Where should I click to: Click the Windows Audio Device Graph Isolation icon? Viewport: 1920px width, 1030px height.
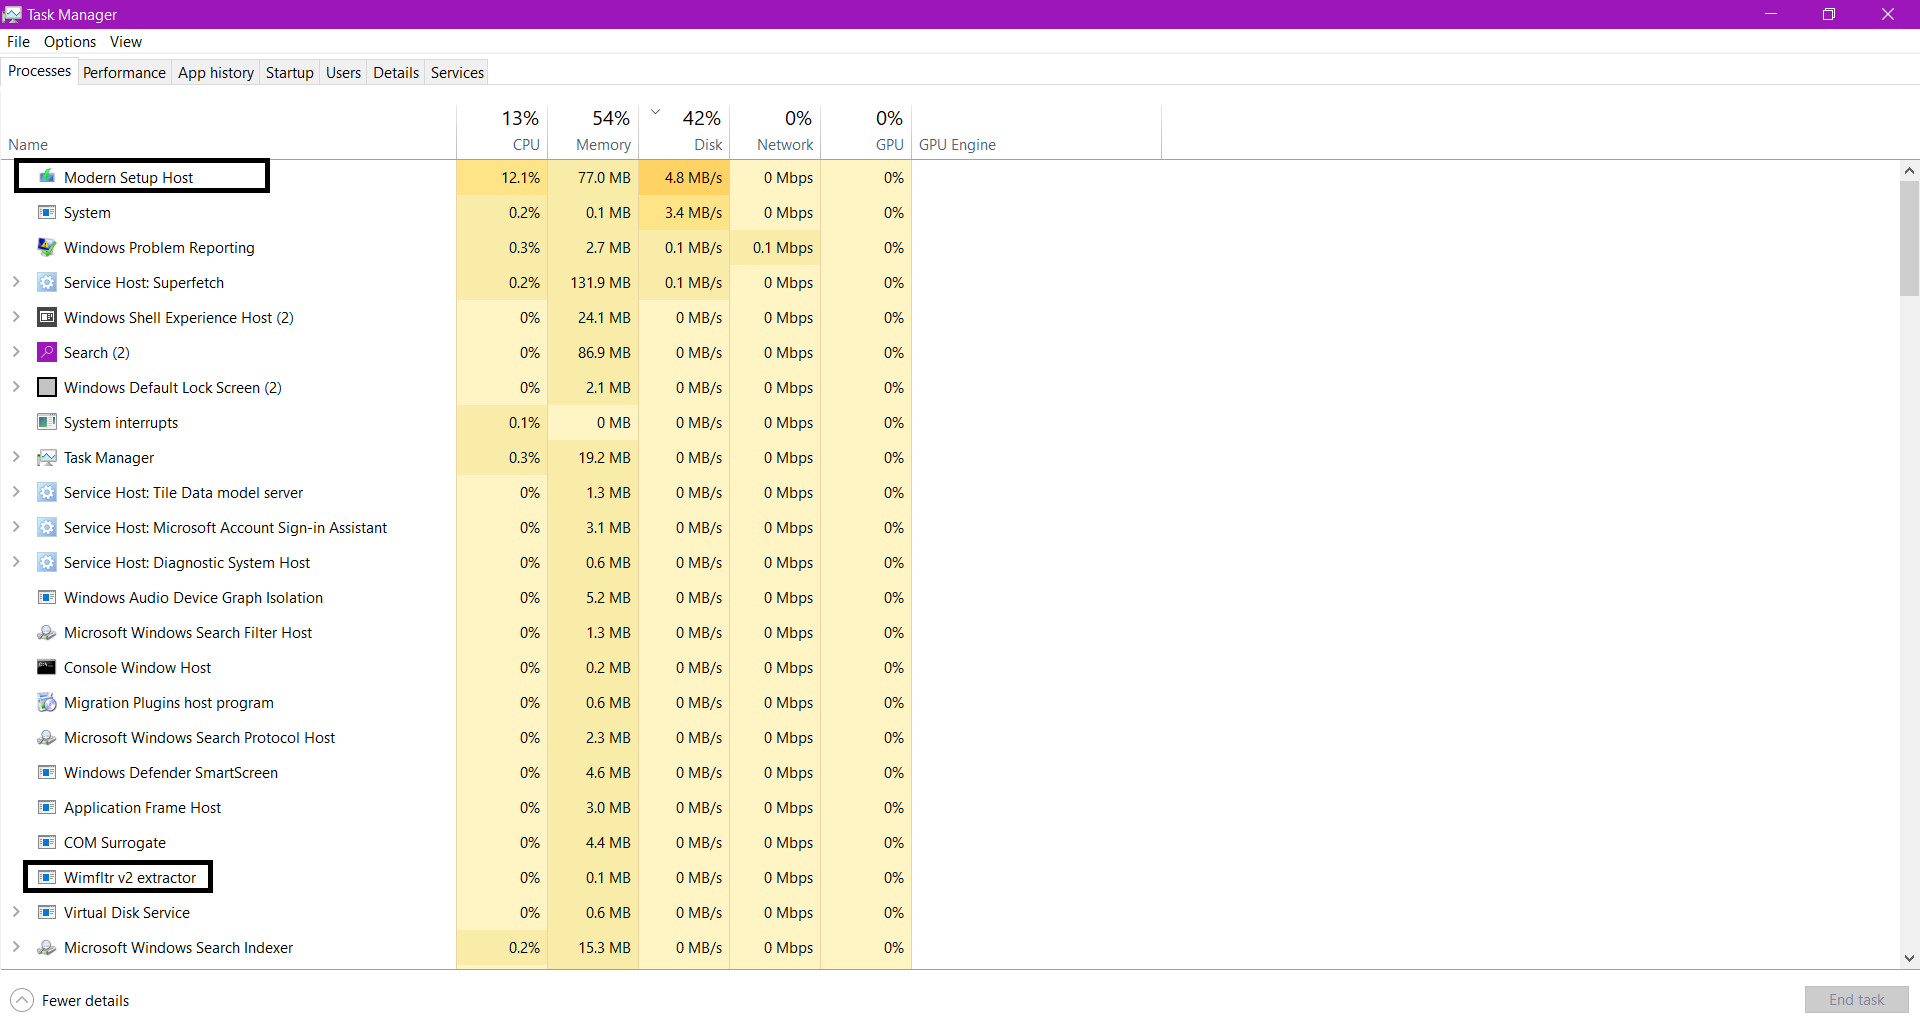[47, 597]
